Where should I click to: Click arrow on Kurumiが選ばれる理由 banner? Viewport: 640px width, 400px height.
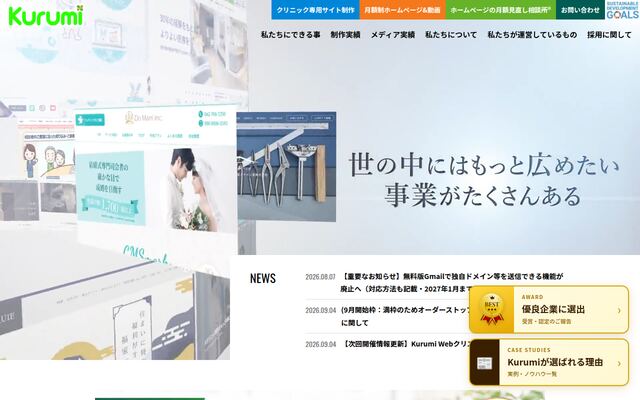[619, 363]
